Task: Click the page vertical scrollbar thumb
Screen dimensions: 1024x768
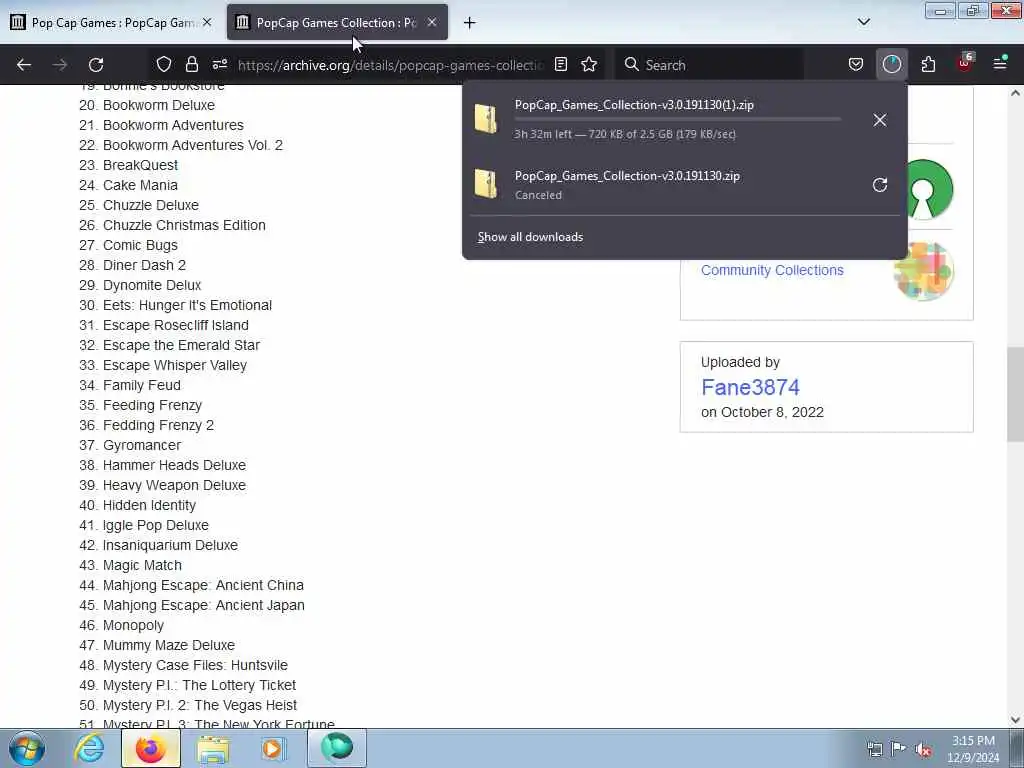Action: coord(1015,395)
